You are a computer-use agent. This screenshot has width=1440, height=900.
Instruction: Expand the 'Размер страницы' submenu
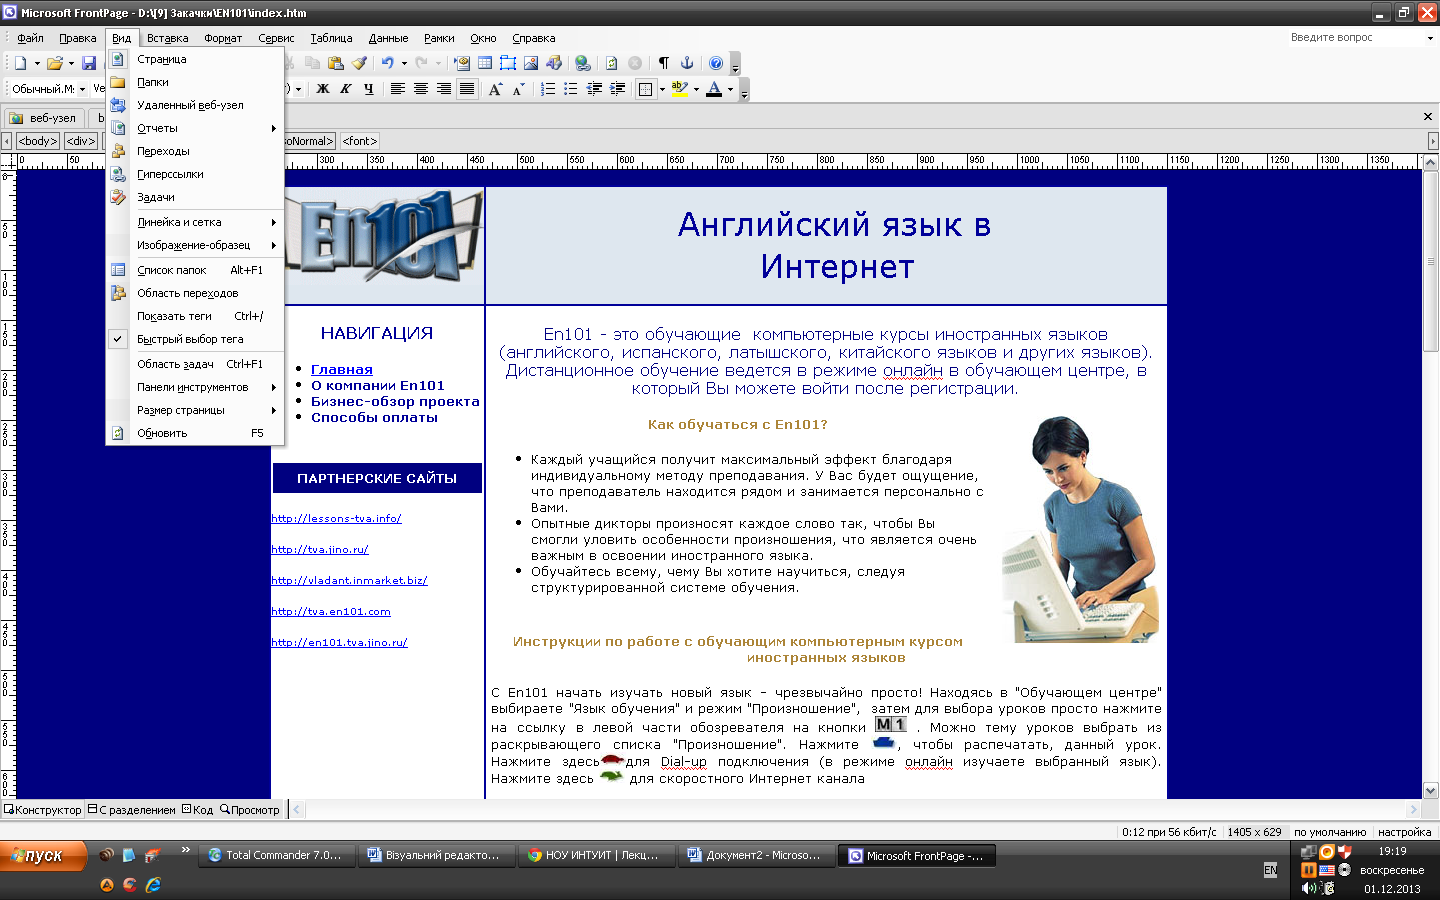tap(195, 410)
